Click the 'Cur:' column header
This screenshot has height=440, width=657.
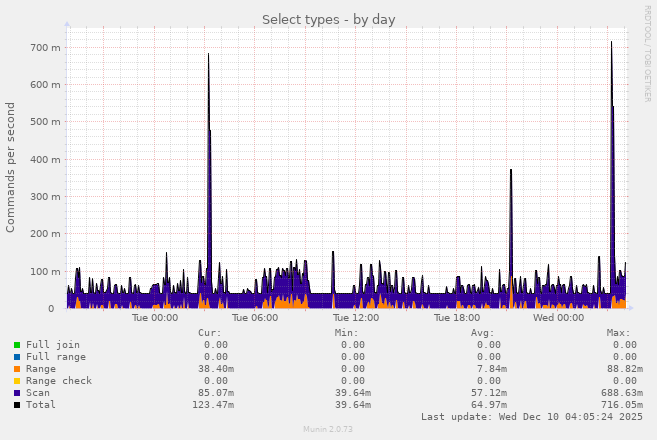click(210, 332)
